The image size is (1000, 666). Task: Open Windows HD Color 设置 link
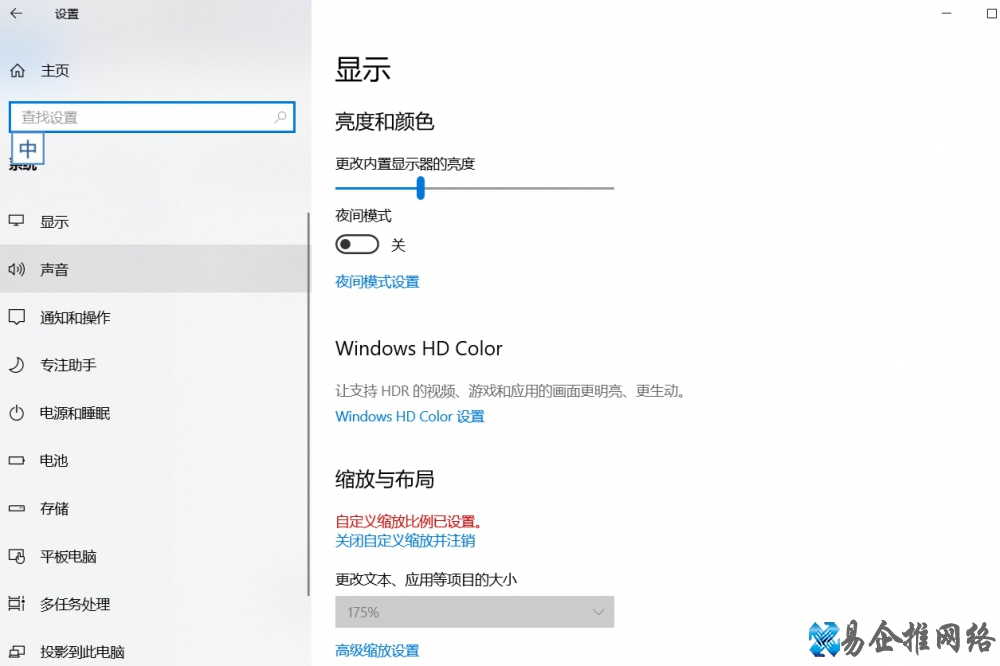pos(409,416)
